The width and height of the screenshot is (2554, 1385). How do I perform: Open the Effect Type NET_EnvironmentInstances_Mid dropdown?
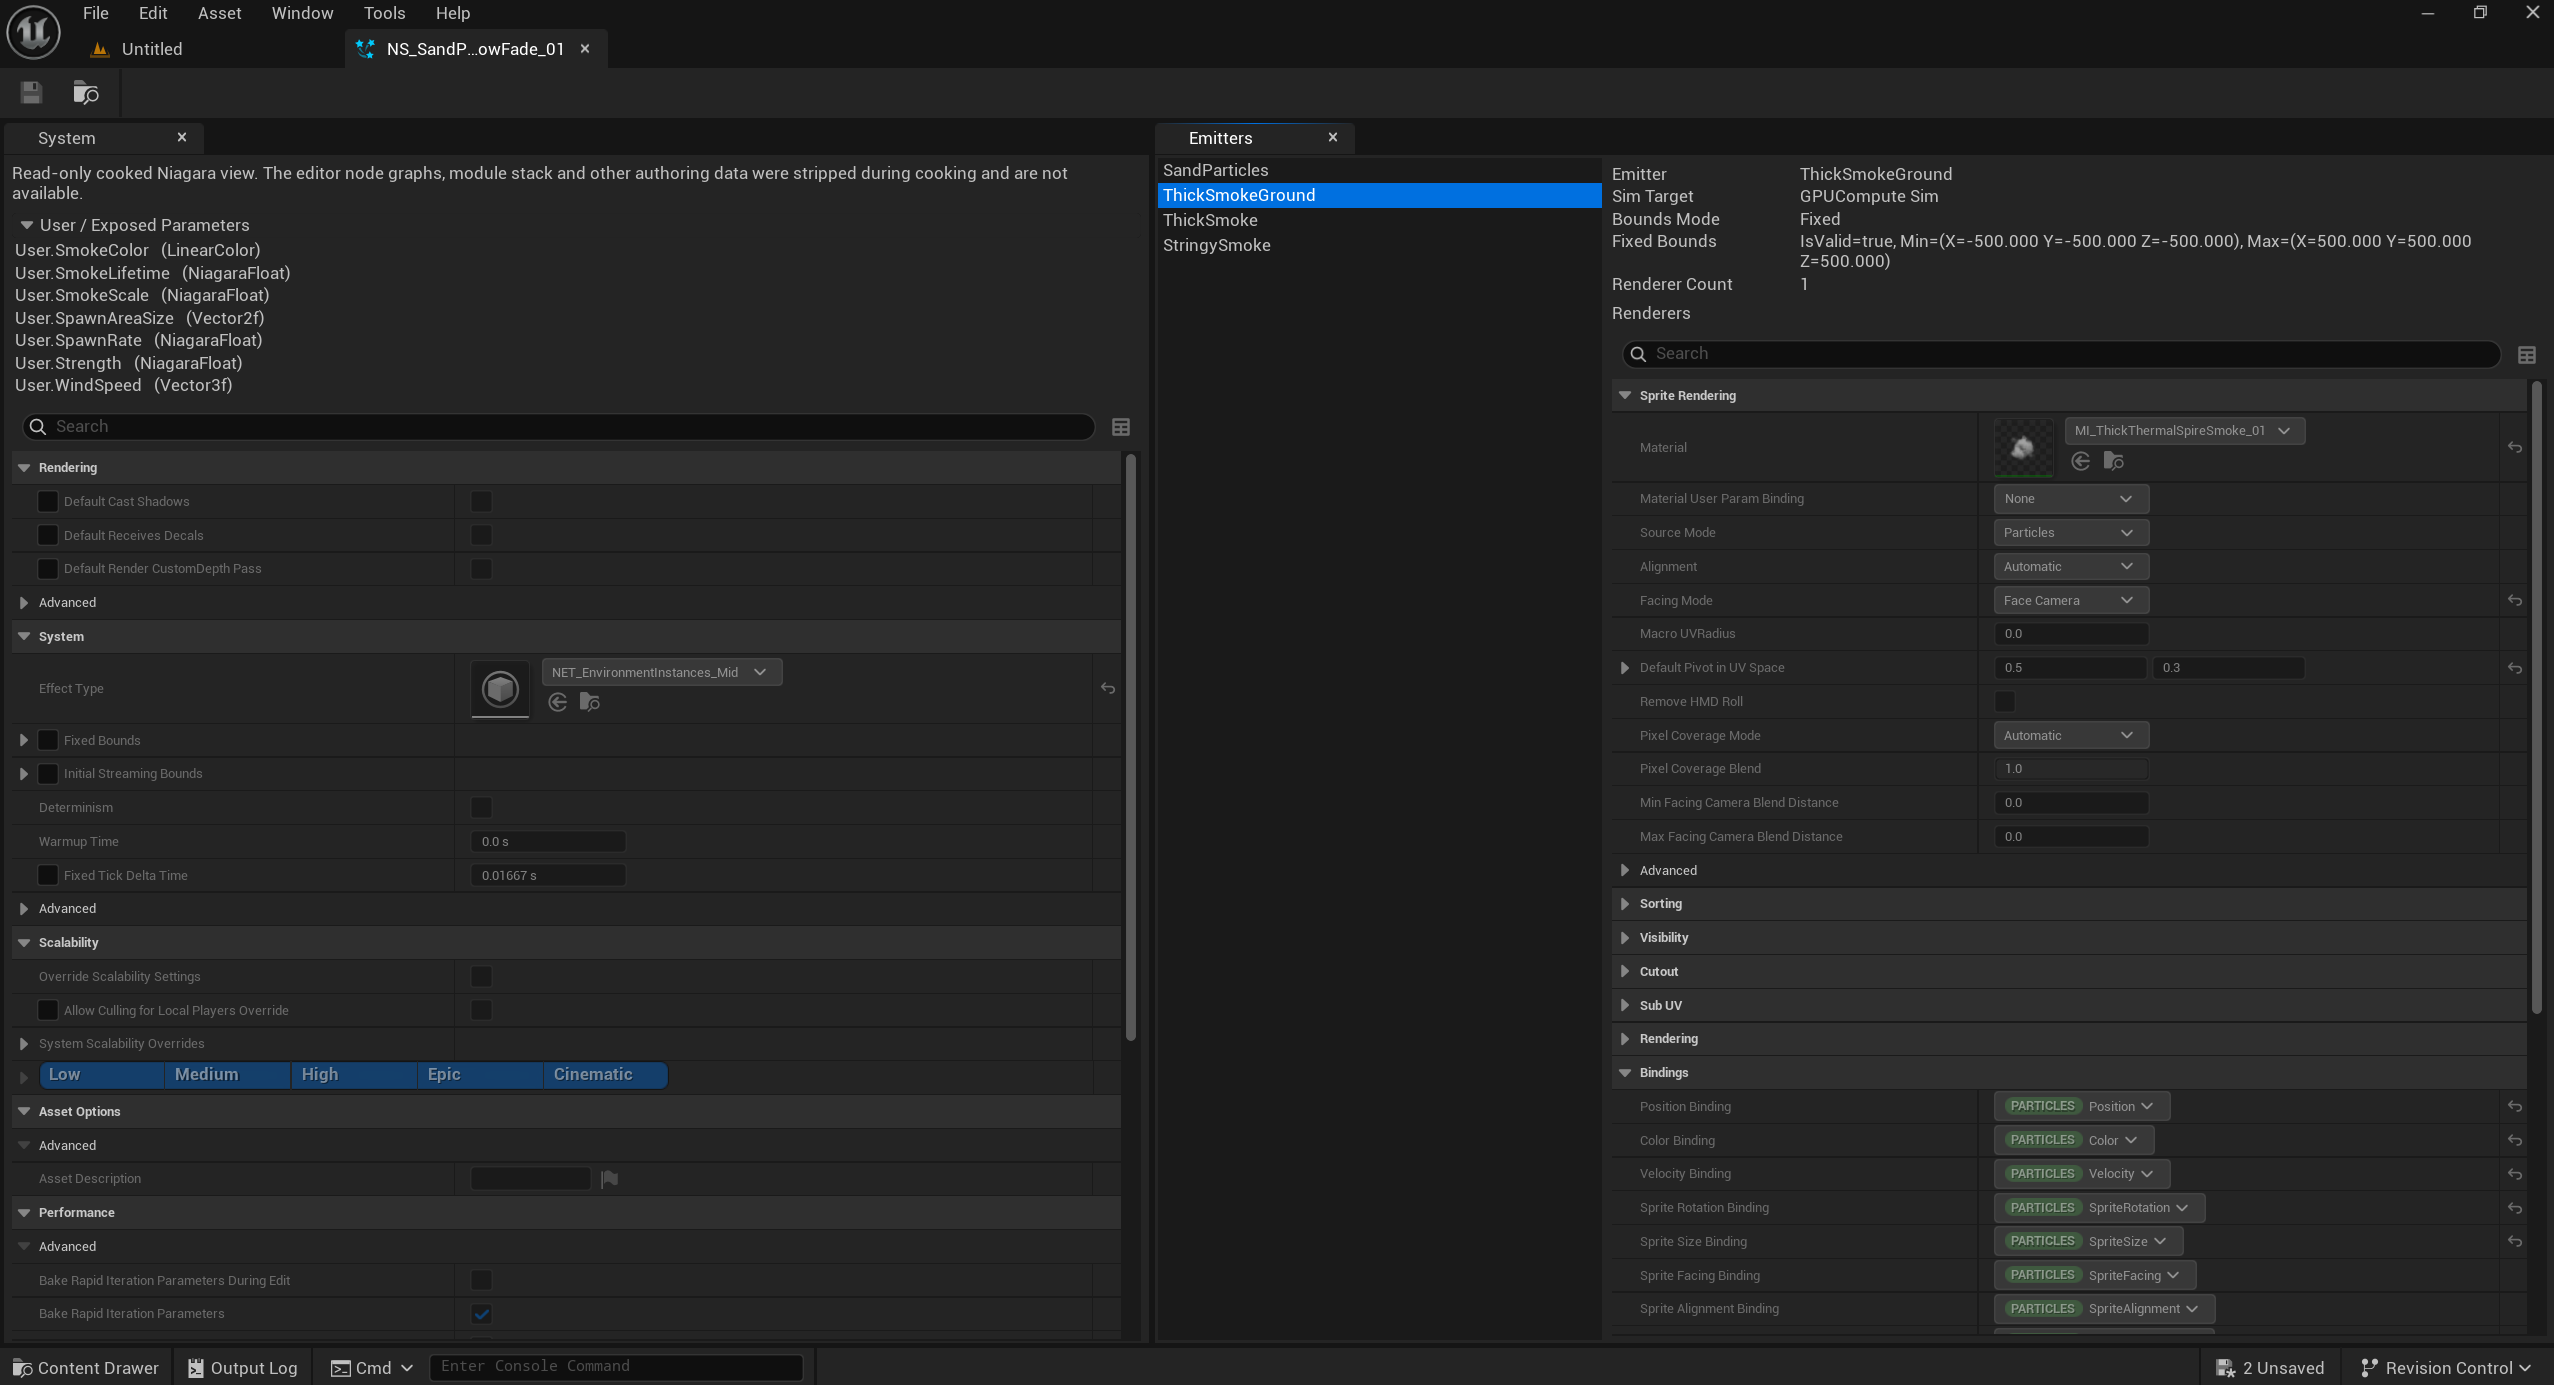point(662,673)
